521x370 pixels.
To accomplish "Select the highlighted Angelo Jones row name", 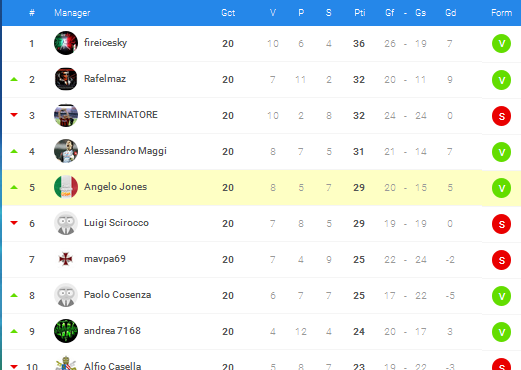I will (115, 187).
